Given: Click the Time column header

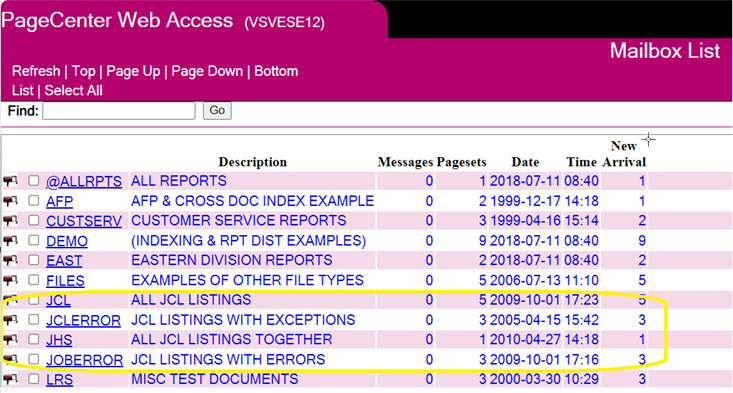Looking at the screenshot, I should (581, 162).
